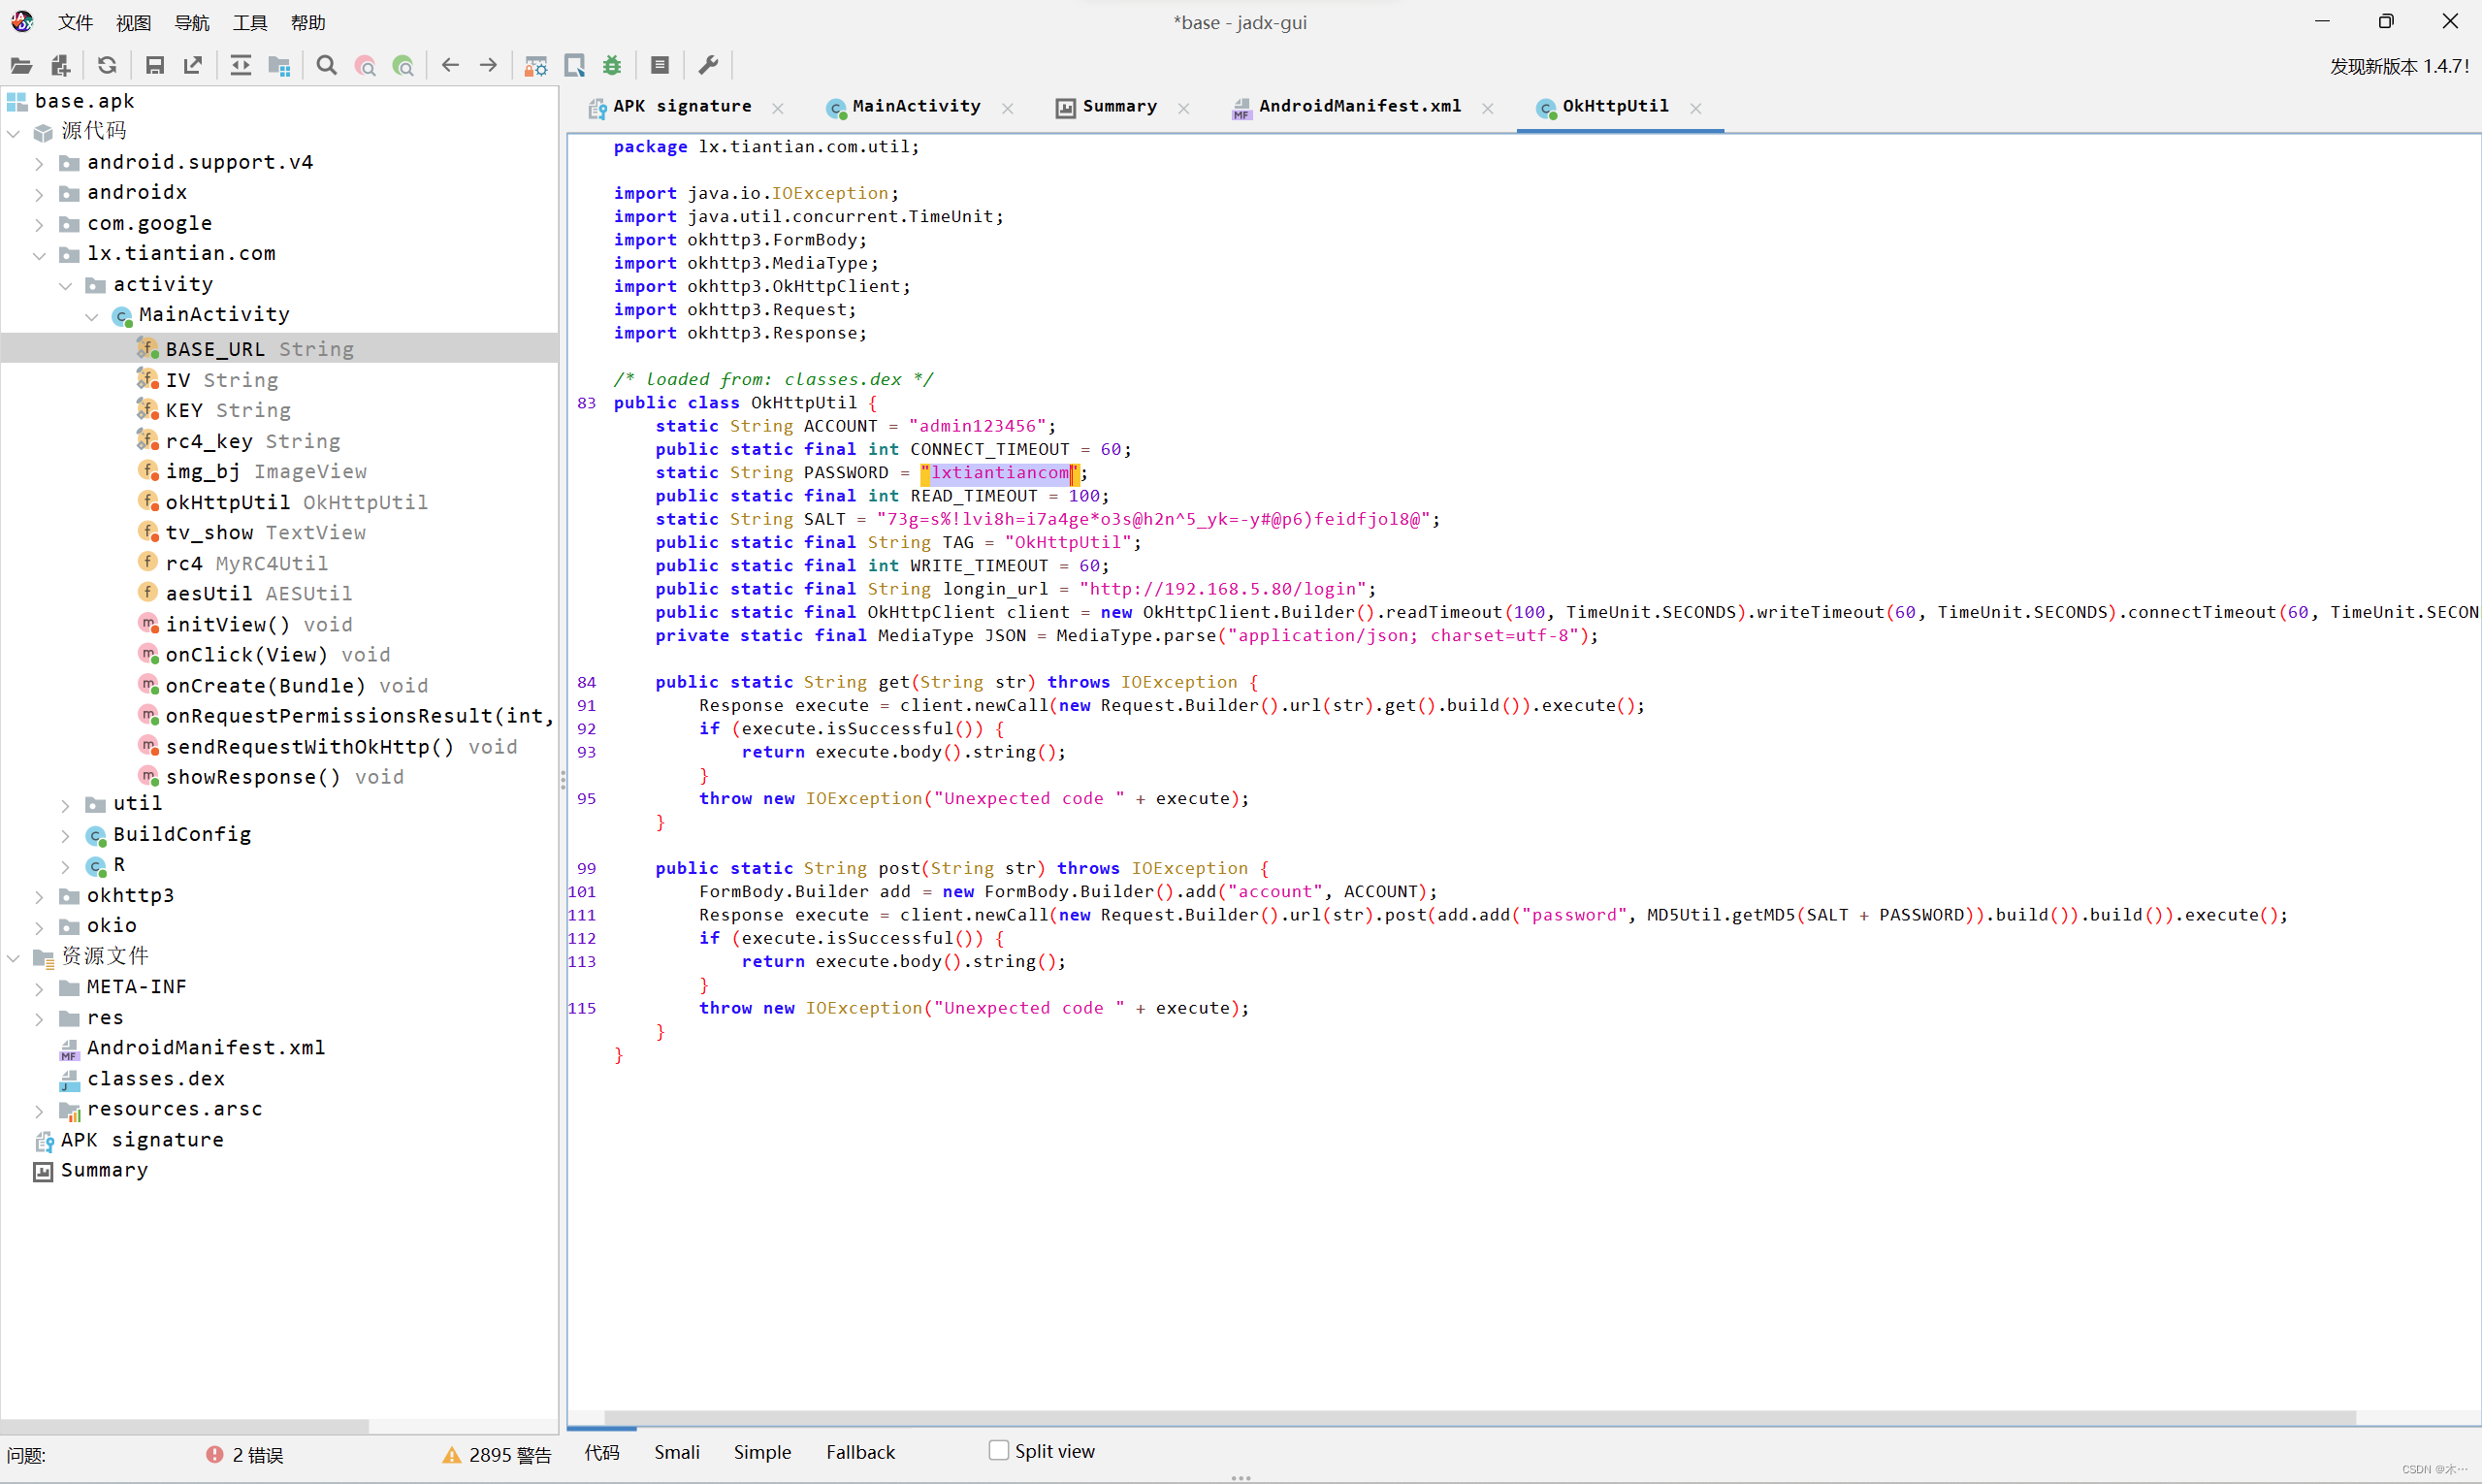This screenshot has height=1484, width=2482.
Task: Select rc4_key String field in tree
Action: click(252, 441)
